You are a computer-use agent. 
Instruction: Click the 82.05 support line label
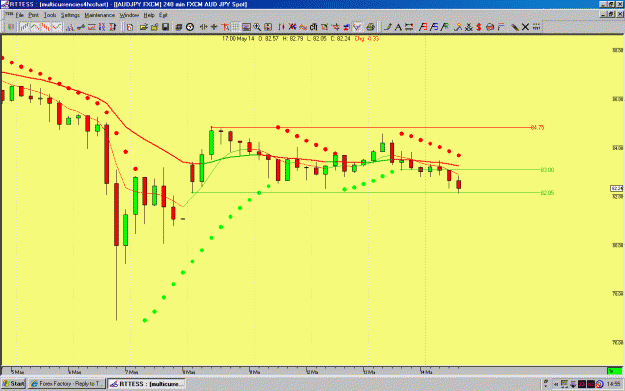point(547,193)
